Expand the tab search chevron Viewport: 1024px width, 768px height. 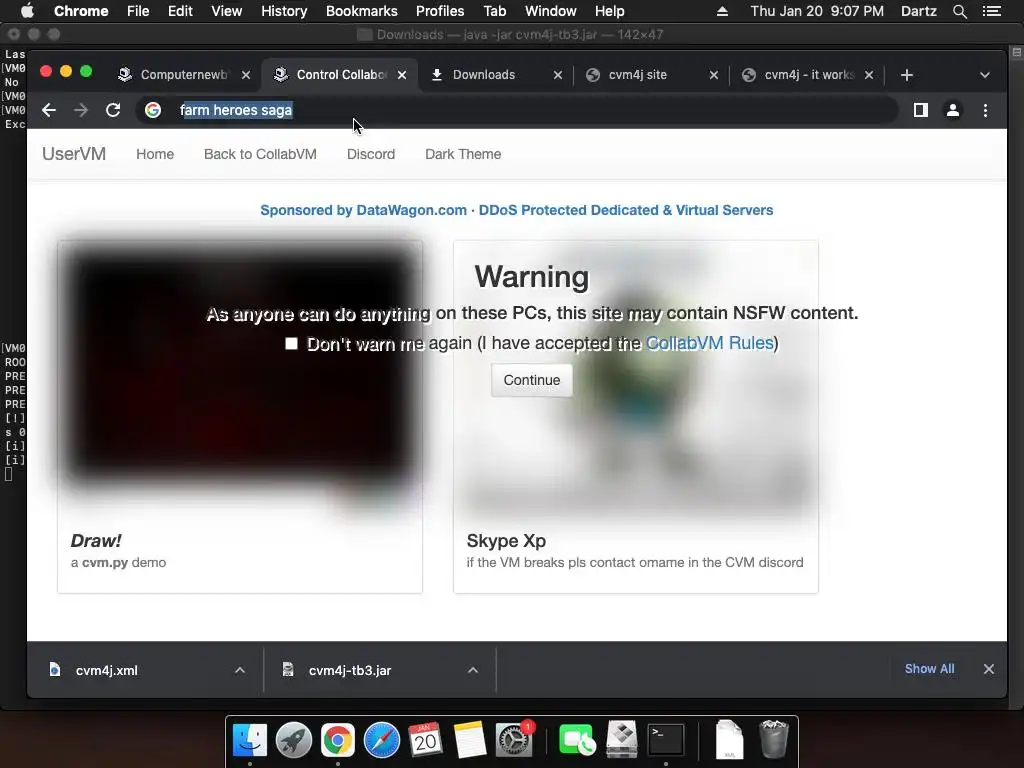[985, 75]
